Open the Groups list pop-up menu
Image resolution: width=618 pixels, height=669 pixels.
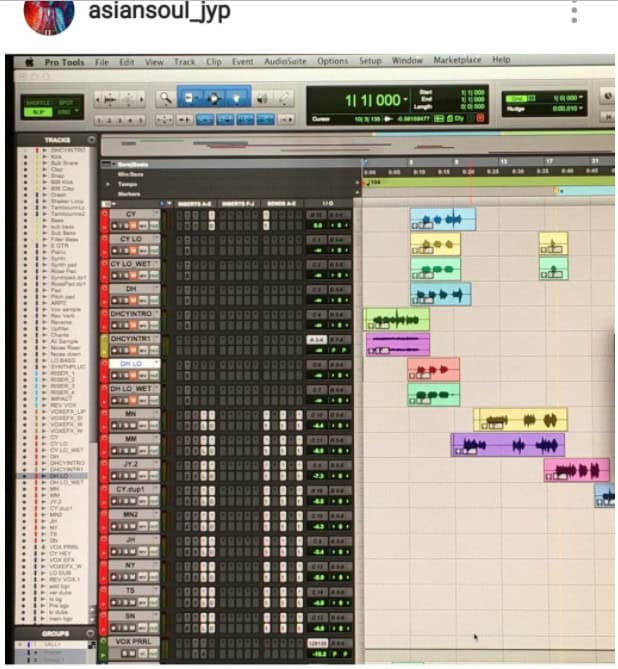92,633
